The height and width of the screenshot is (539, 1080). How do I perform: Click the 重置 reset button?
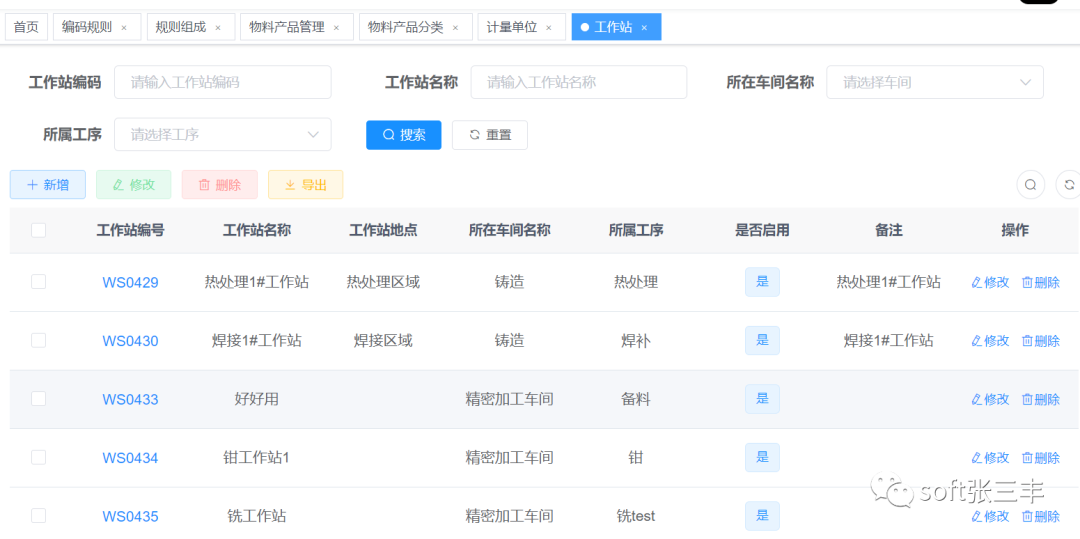(490, 135)
